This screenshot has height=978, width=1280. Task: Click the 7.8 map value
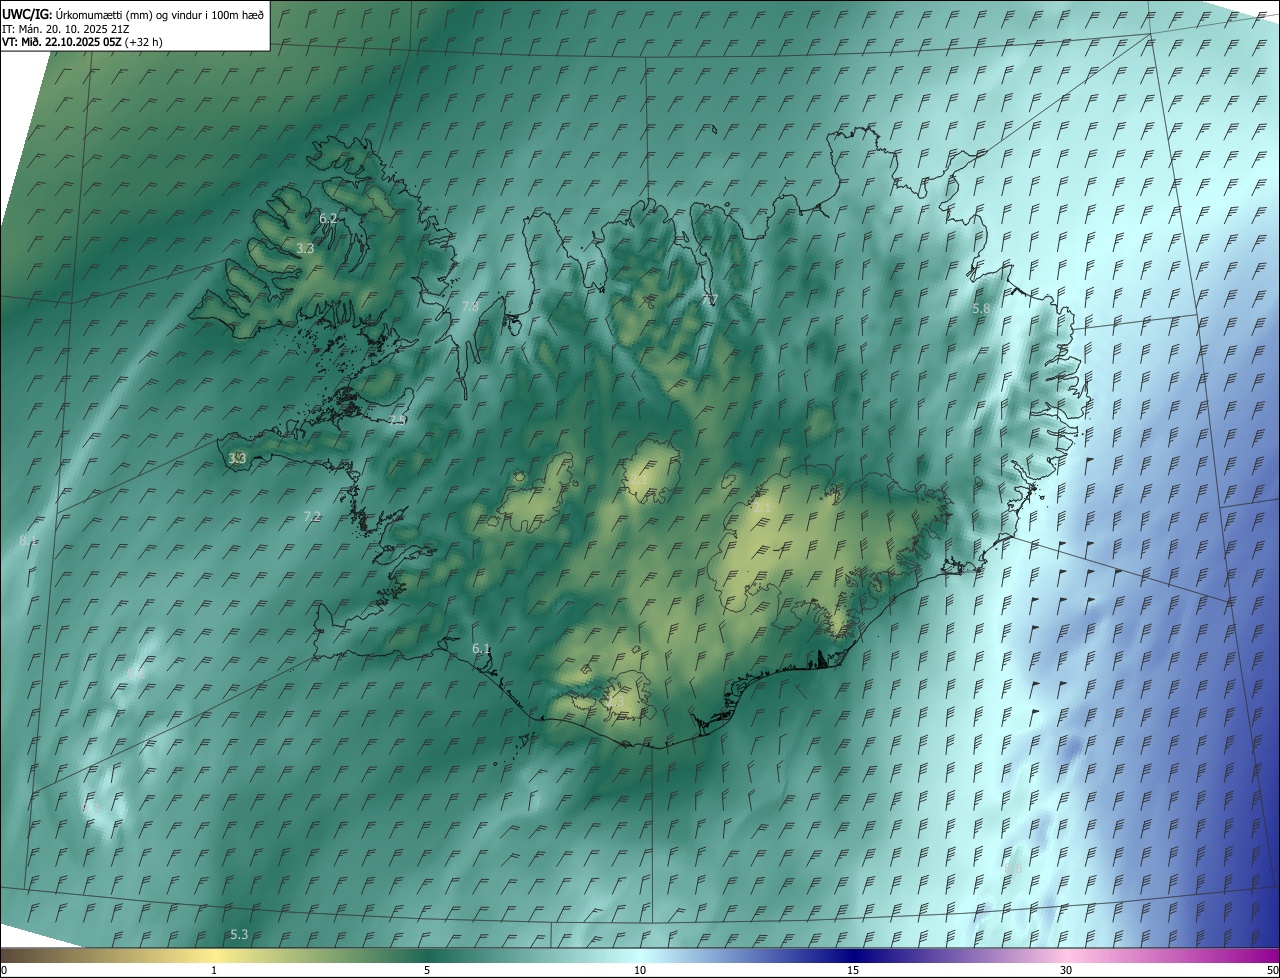(470, 306)
